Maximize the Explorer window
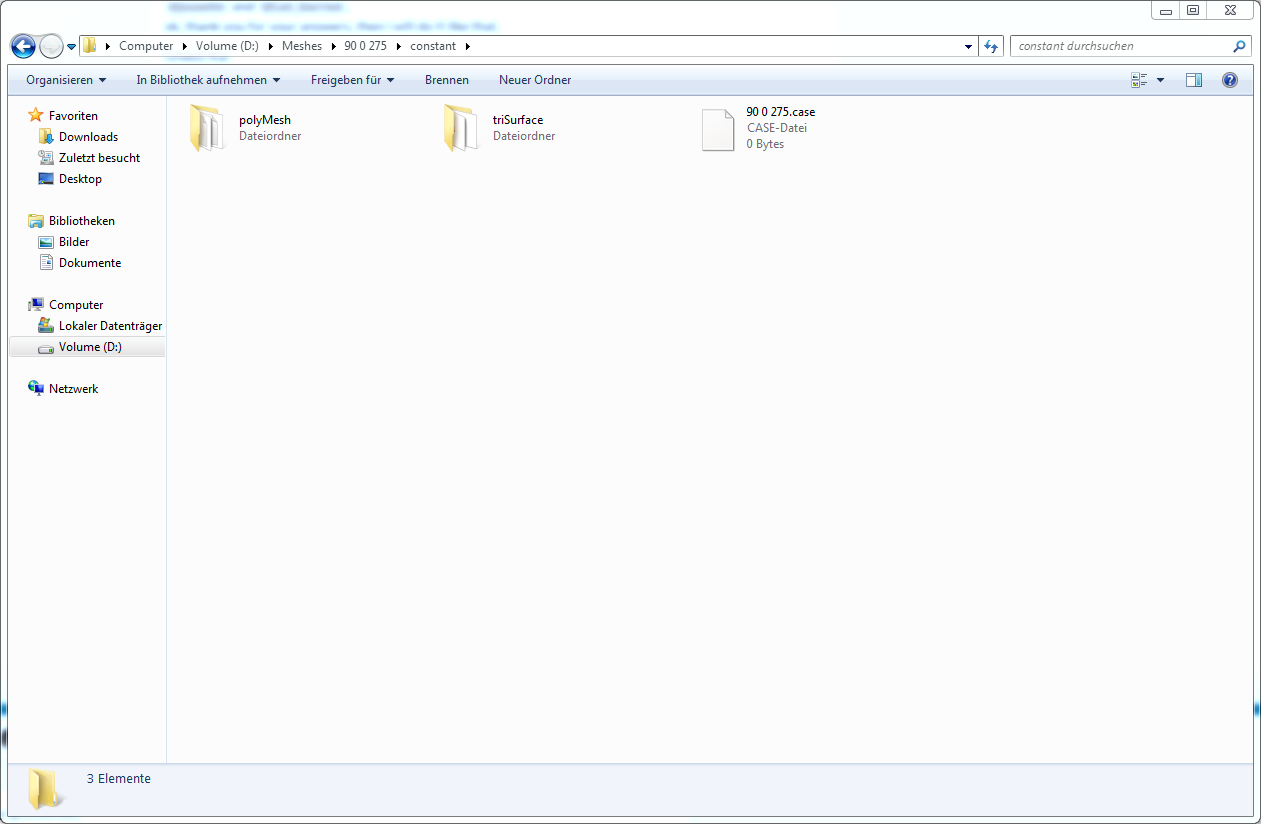The width and height of the screenshot is (1261, 824). click(1192, 10)
